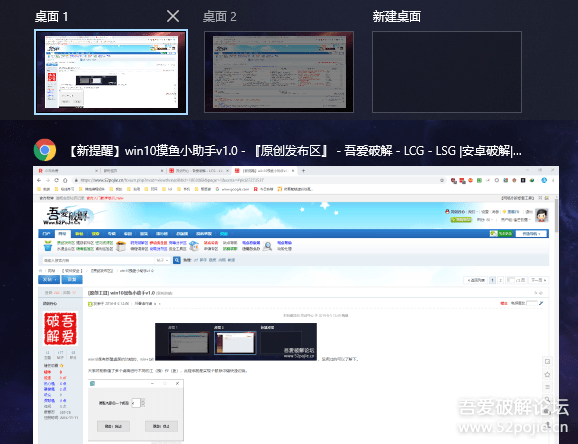Screen dimensions: 578x444
Task: Click the Chrome profile icon at the toolbar end
Action: [x=544, y=180]
